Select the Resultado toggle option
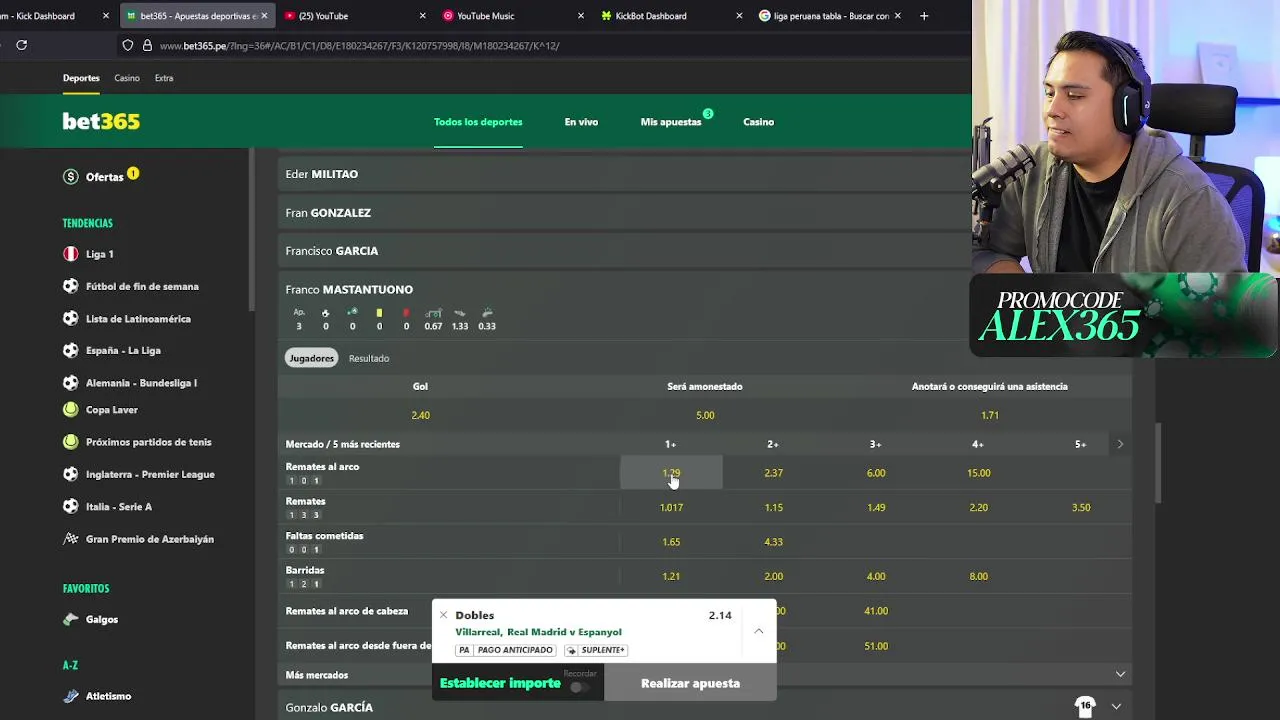The height and width of the screenshot is (720, 1280). [x=369, y=358]
